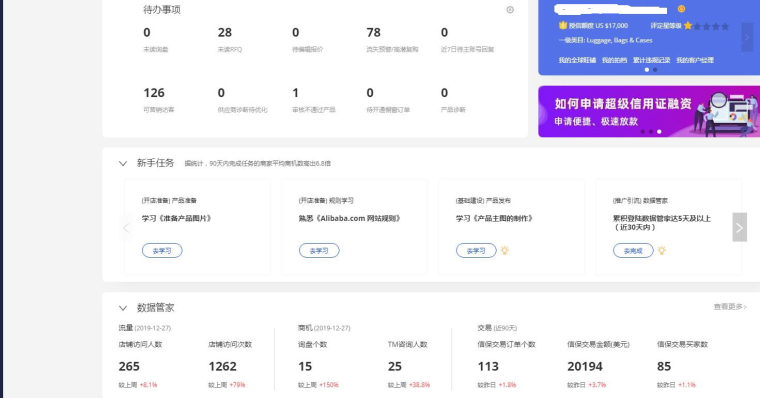
Task: Click 交易 (近90天) group label
Action: pyautogui.click(x=497, y=328)
